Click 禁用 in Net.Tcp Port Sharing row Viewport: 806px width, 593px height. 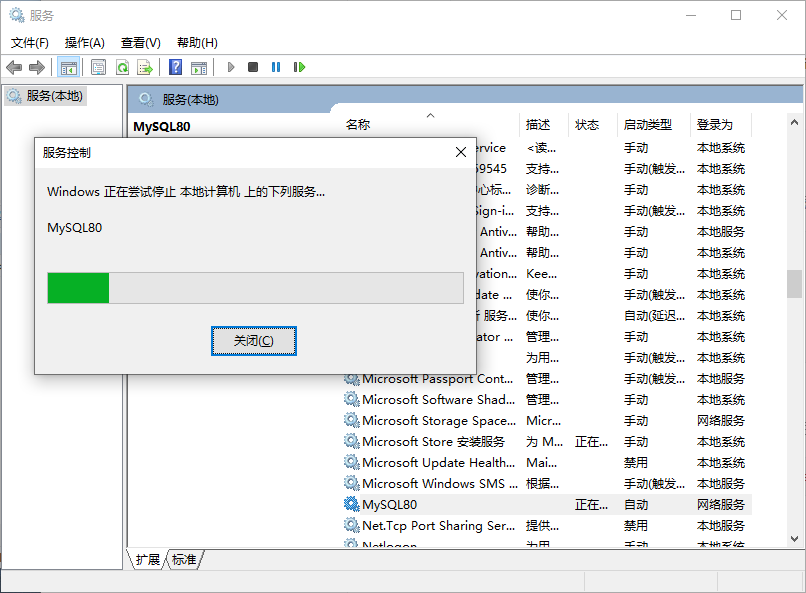[x=636, y=526]
